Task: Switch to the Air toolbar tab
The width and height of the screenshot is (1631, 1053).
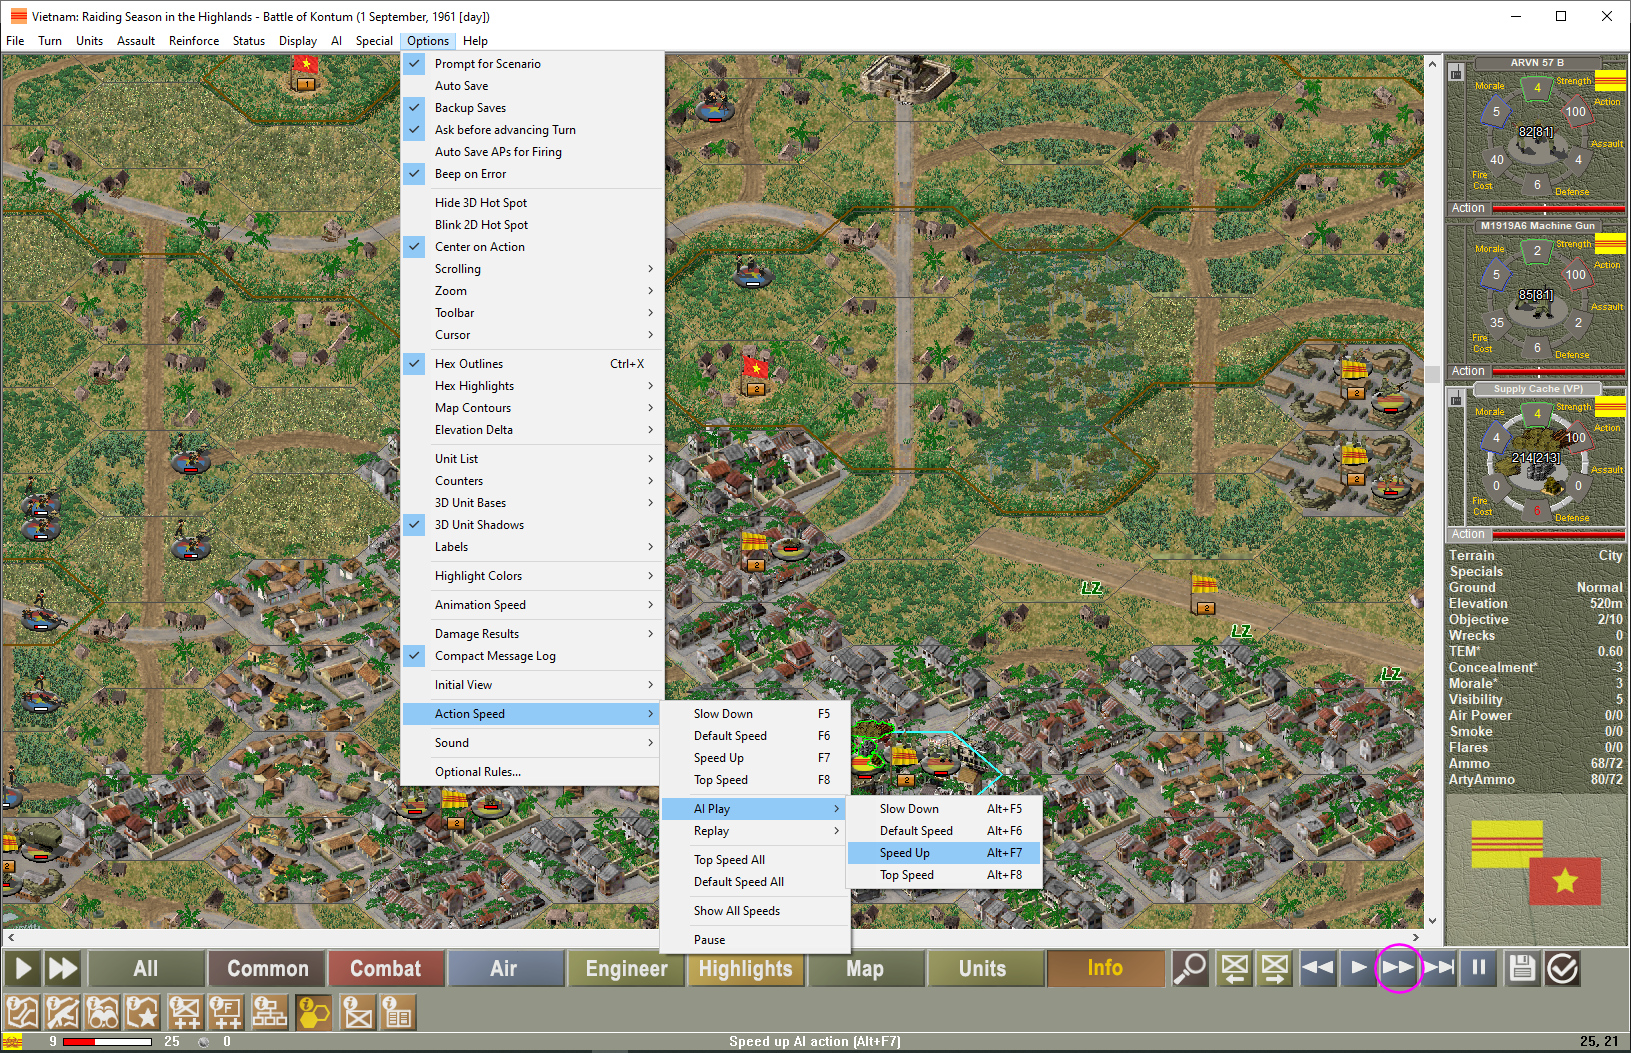Action: (504, 968)
